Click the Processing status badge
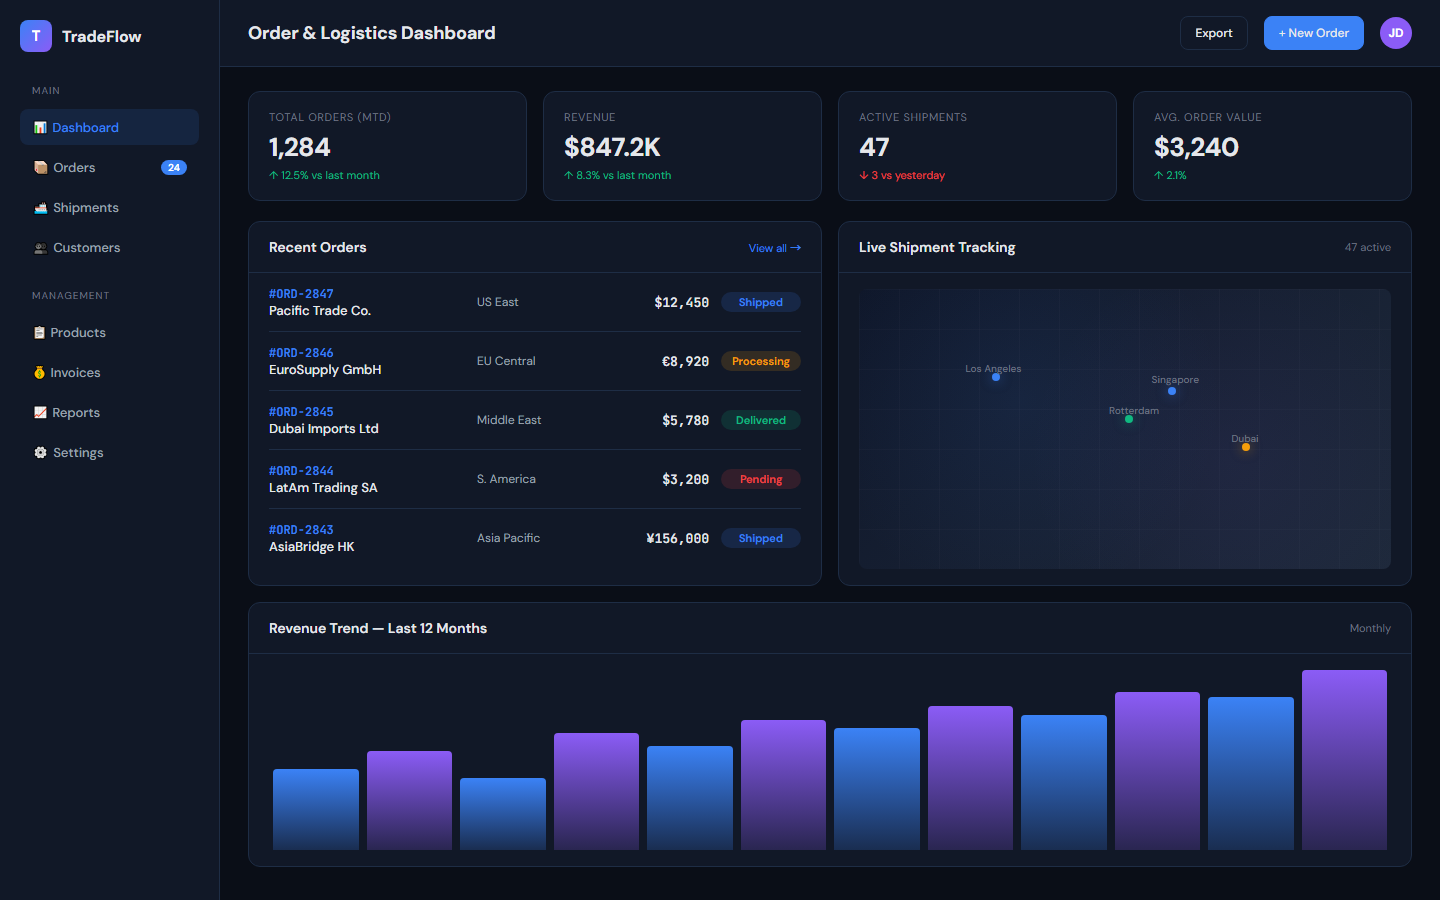 (760, 361)
